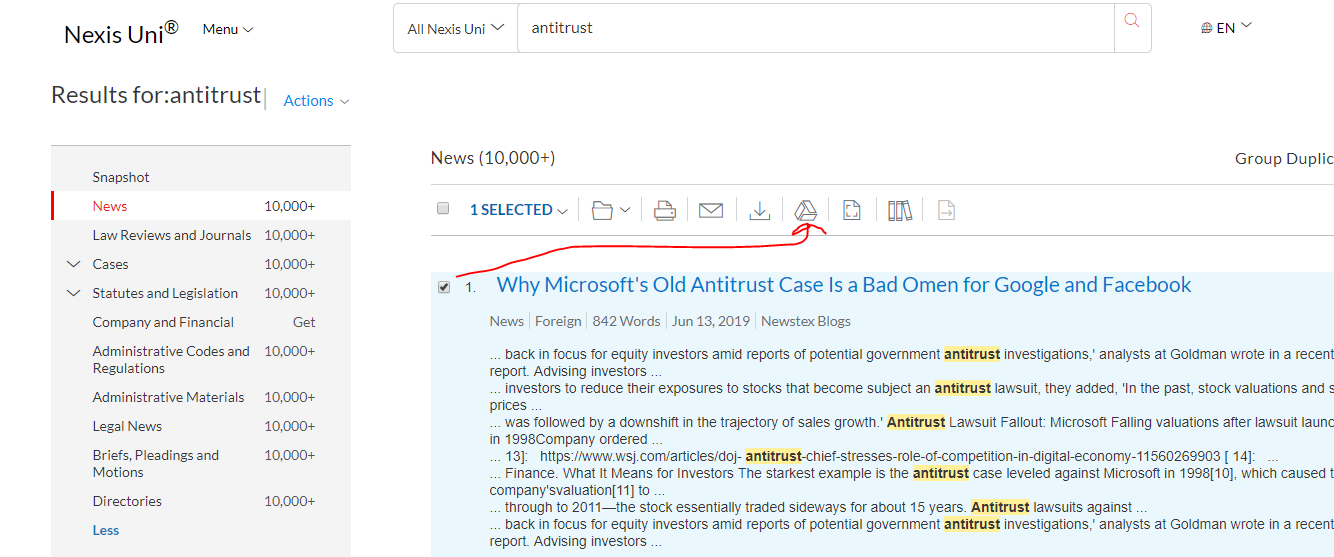
Task: Select Snapshot in the sidebar
Action: pos(121,177)
